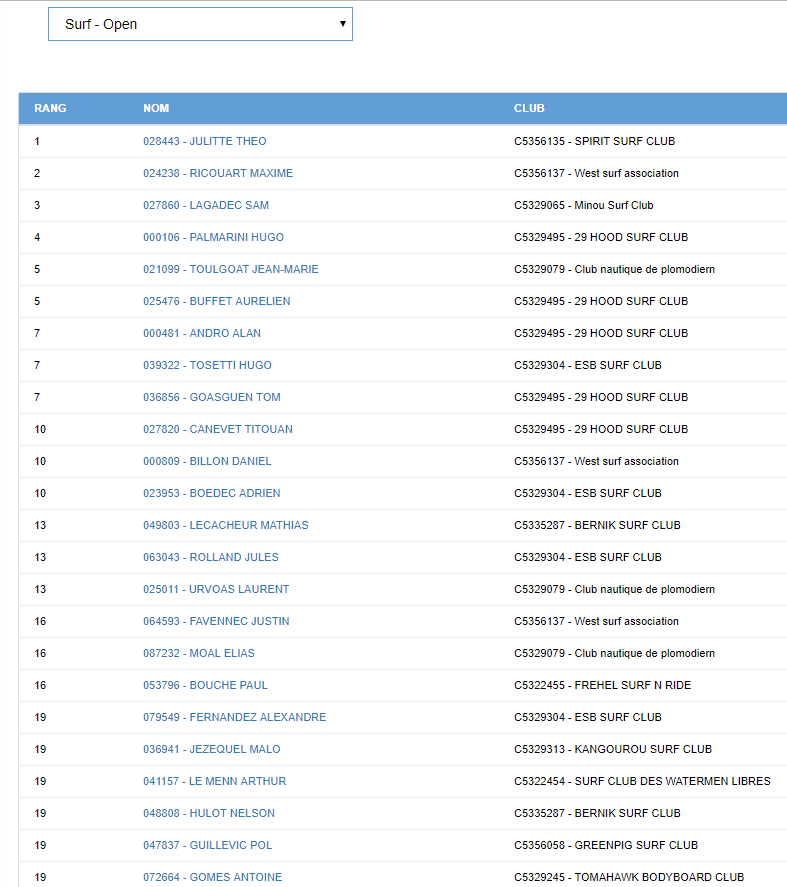Select club cell in LECACHEUR MATHIAS row
The width and height of the screenshot is (787, 887).
click(597, 524)
